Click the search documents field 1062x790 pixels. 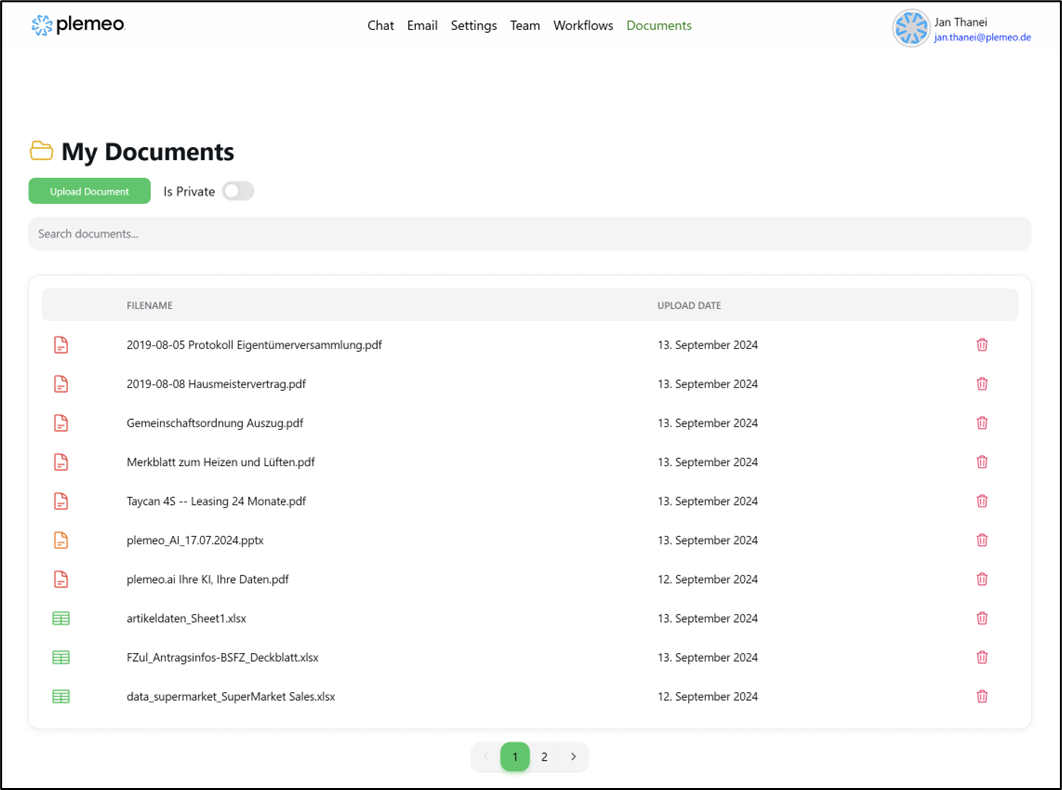coord(529,233)
